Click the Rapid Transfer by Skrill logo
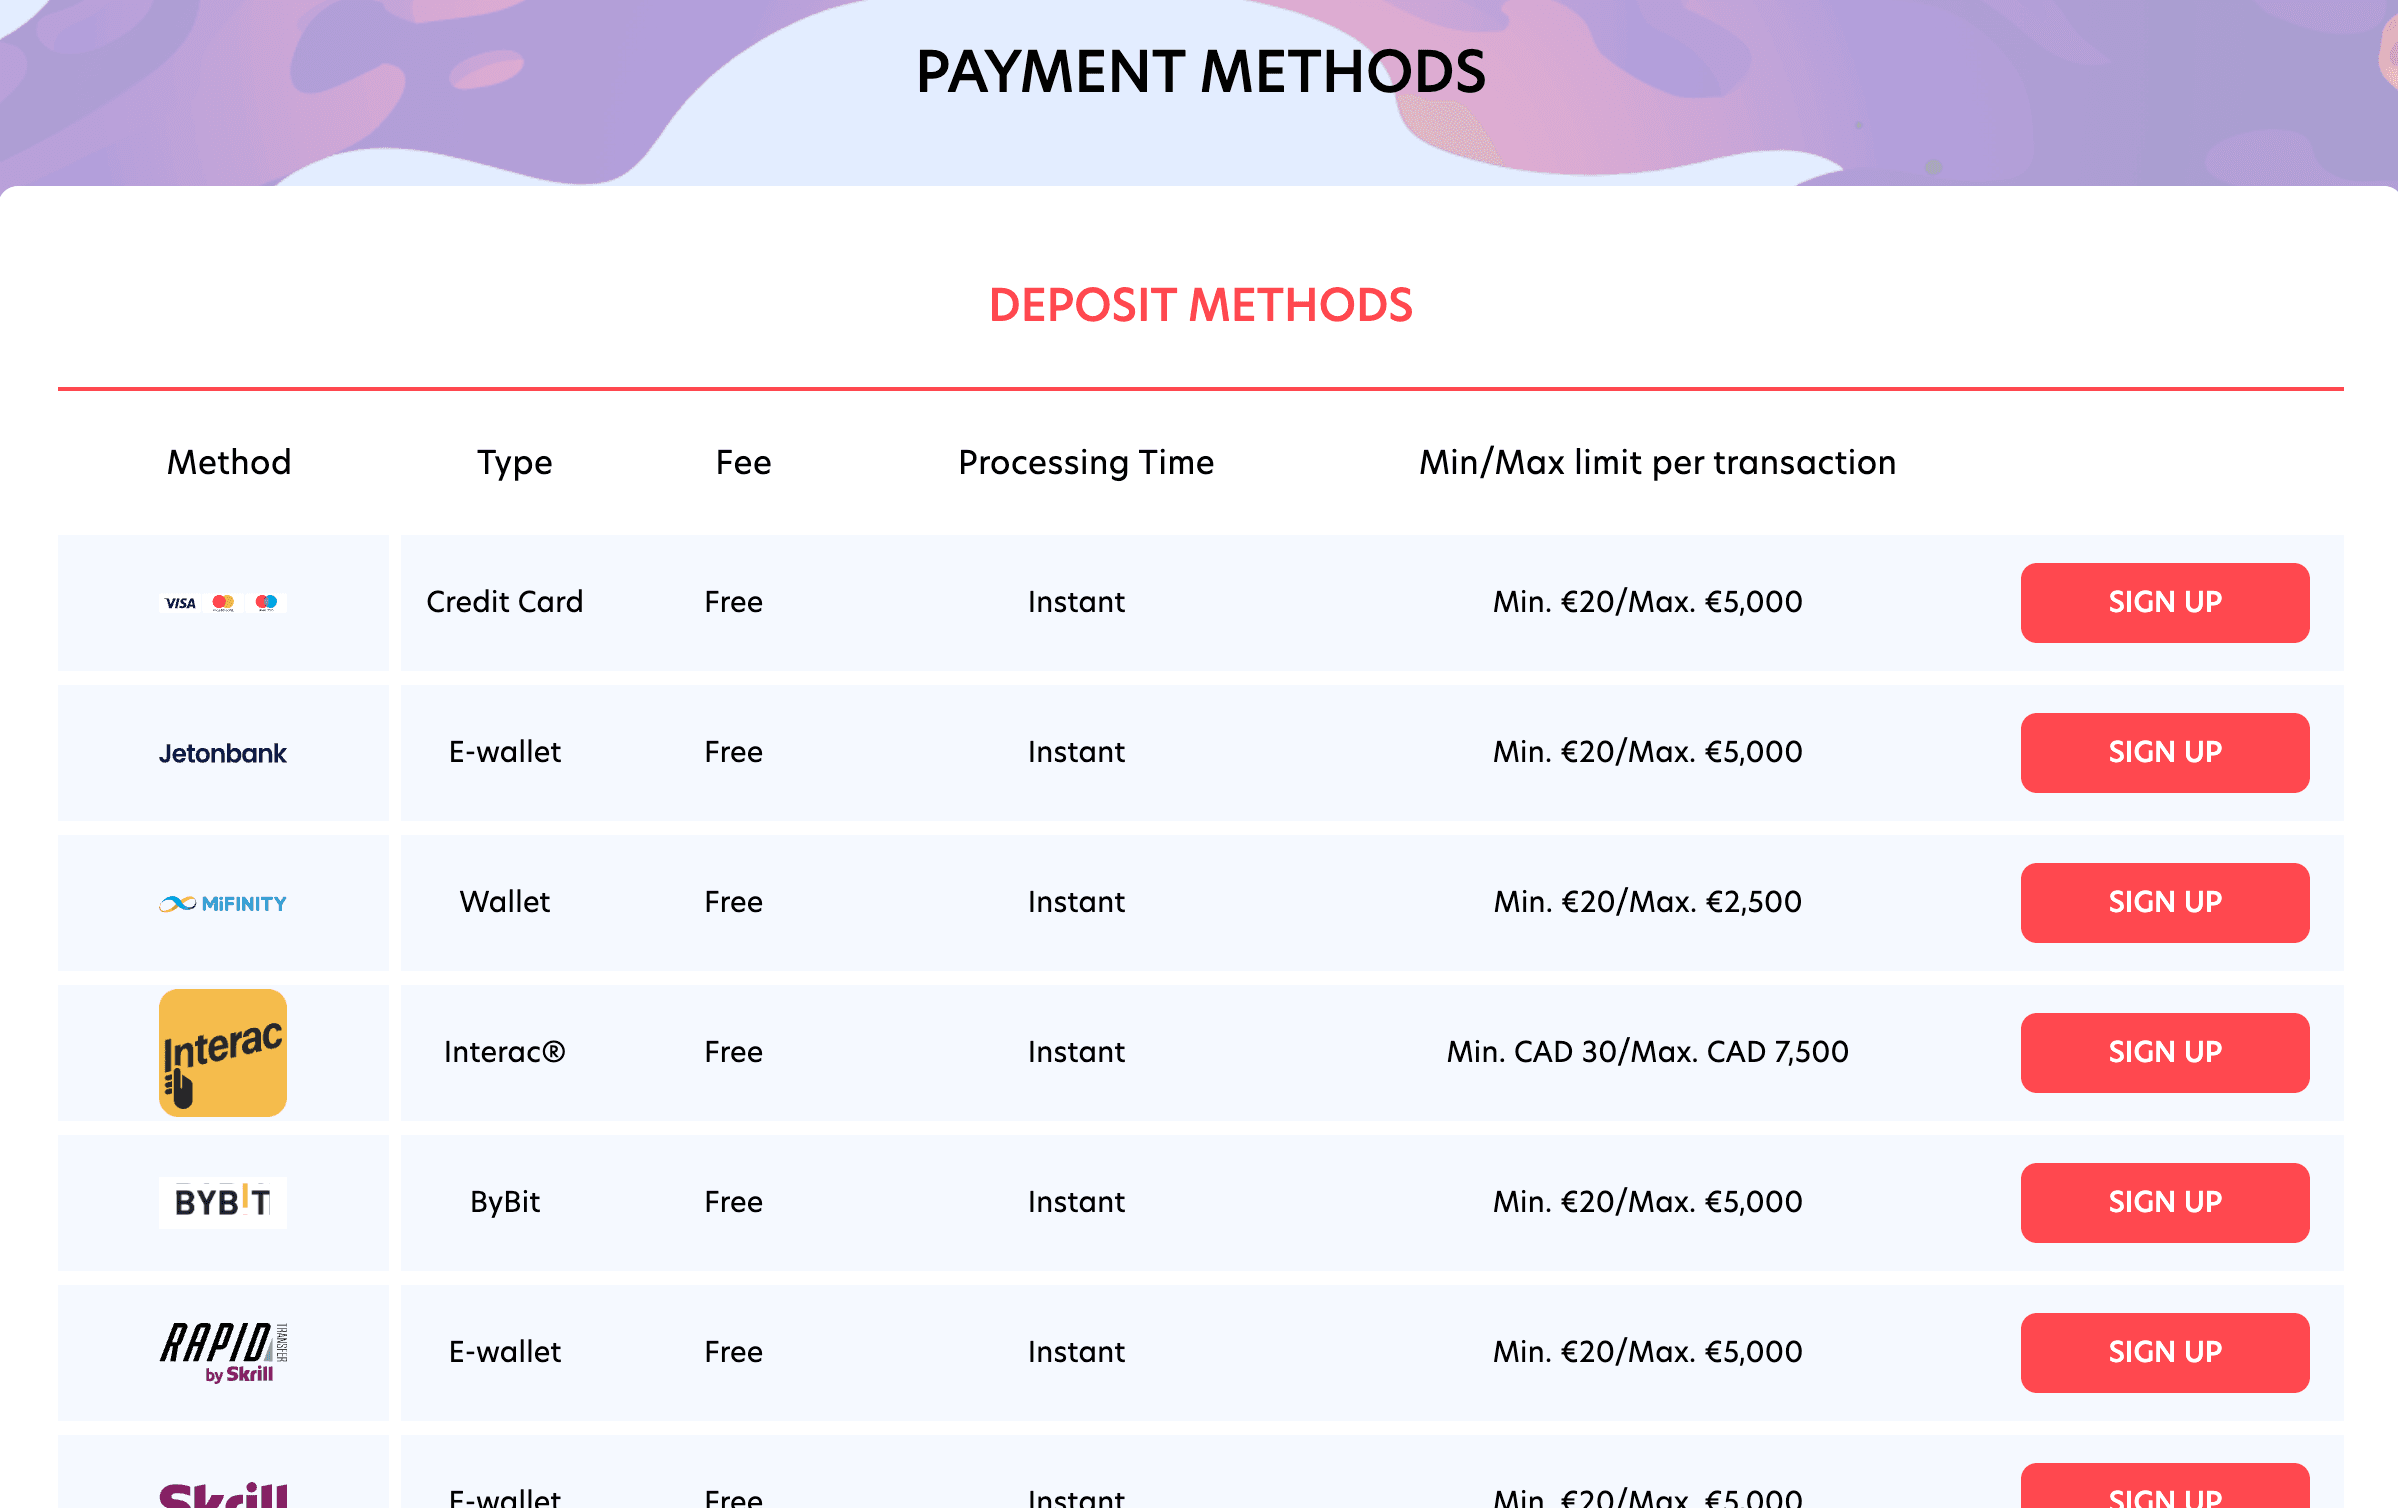This screenshot has height=1508, width=2398. [222, 1352]
